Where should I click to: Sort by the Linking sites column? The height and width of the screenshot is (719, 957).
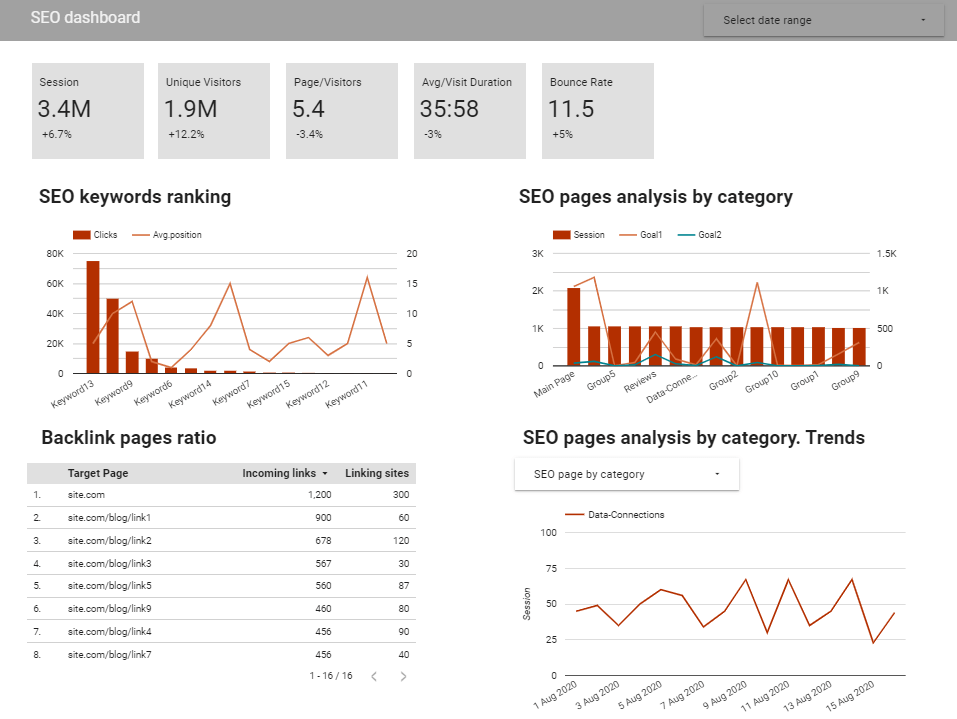coord(377,472)
